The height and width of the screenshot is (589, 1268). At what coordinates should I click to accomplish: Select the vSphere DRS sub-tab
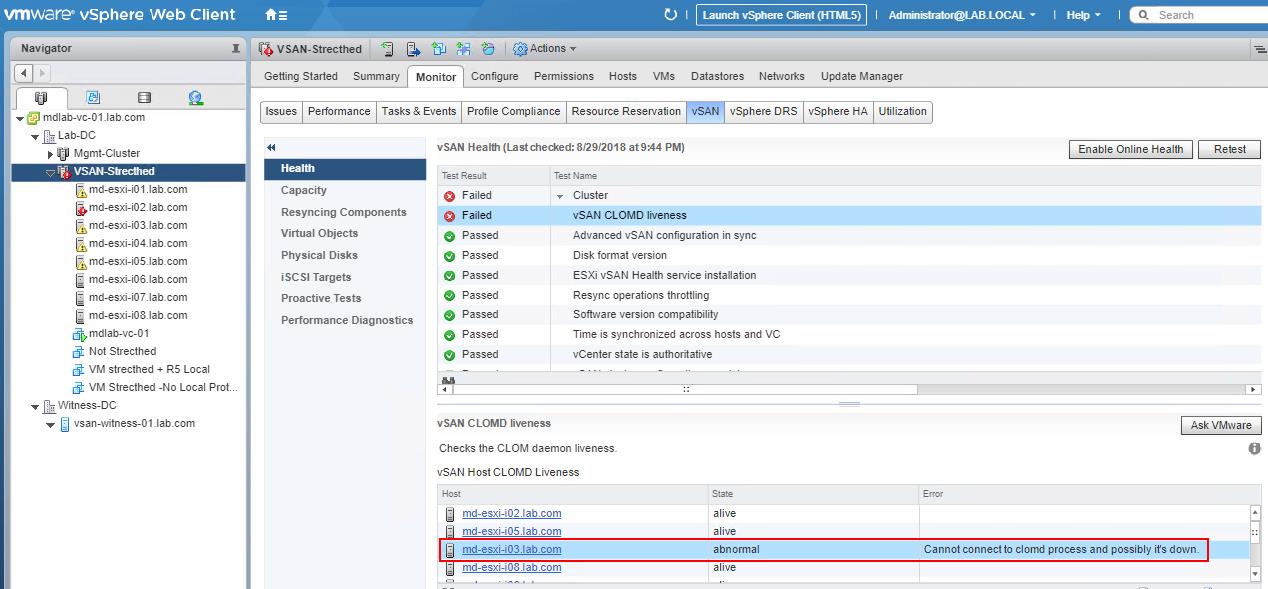[764, 112]
